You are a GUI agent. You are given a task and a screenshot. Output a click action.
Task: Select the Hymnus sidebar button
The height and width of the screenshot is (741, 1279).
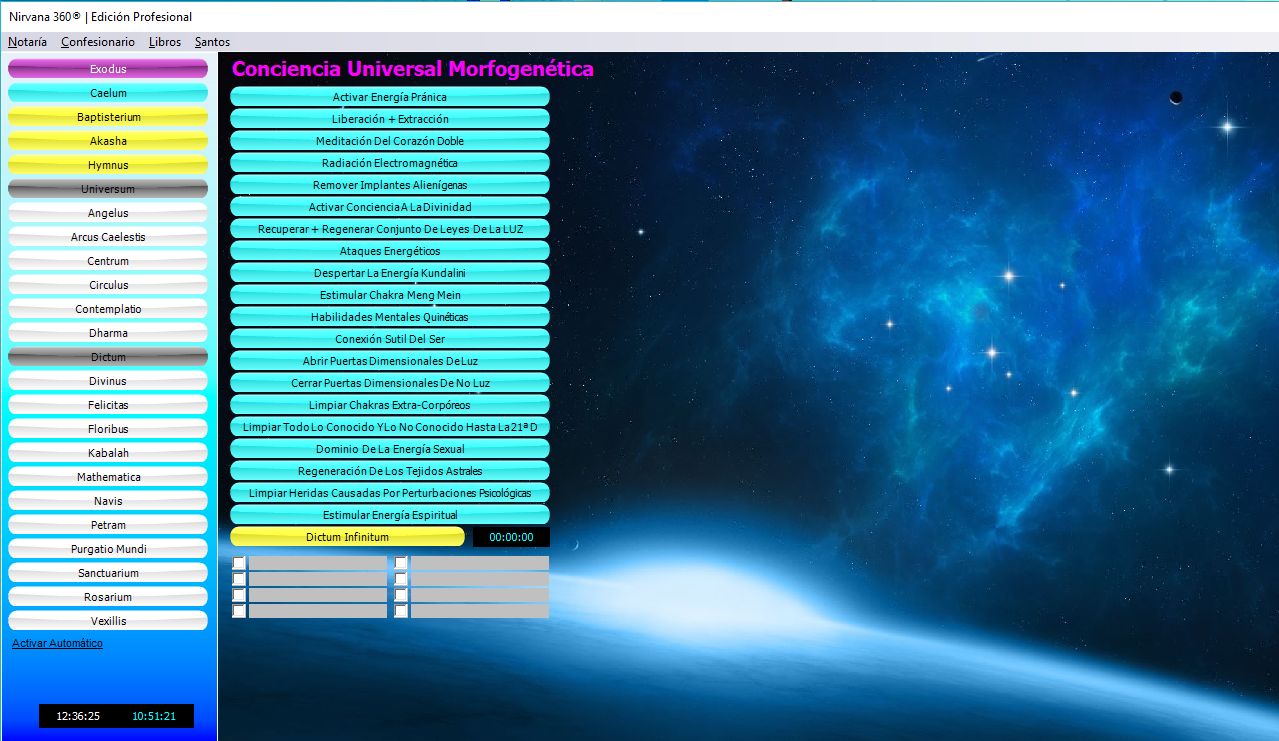pyautogui.click(x=108, y=165)
